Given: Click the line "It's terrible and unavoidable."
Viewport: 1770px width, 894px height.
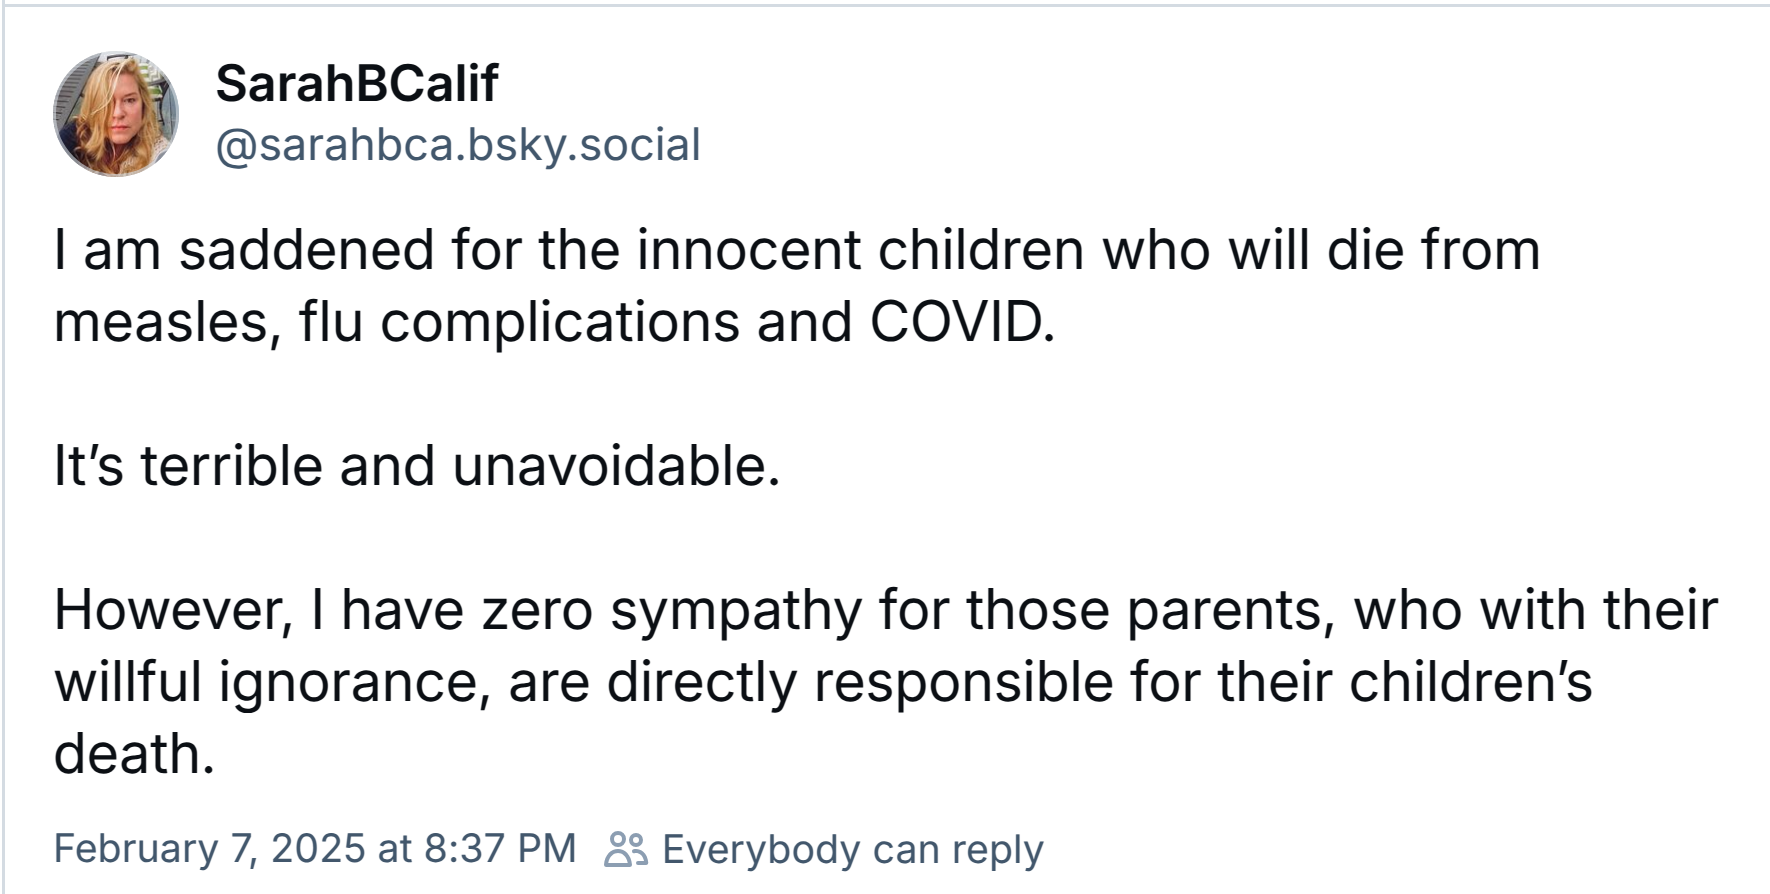Looking at the screenshot, I should click(417, 466).
